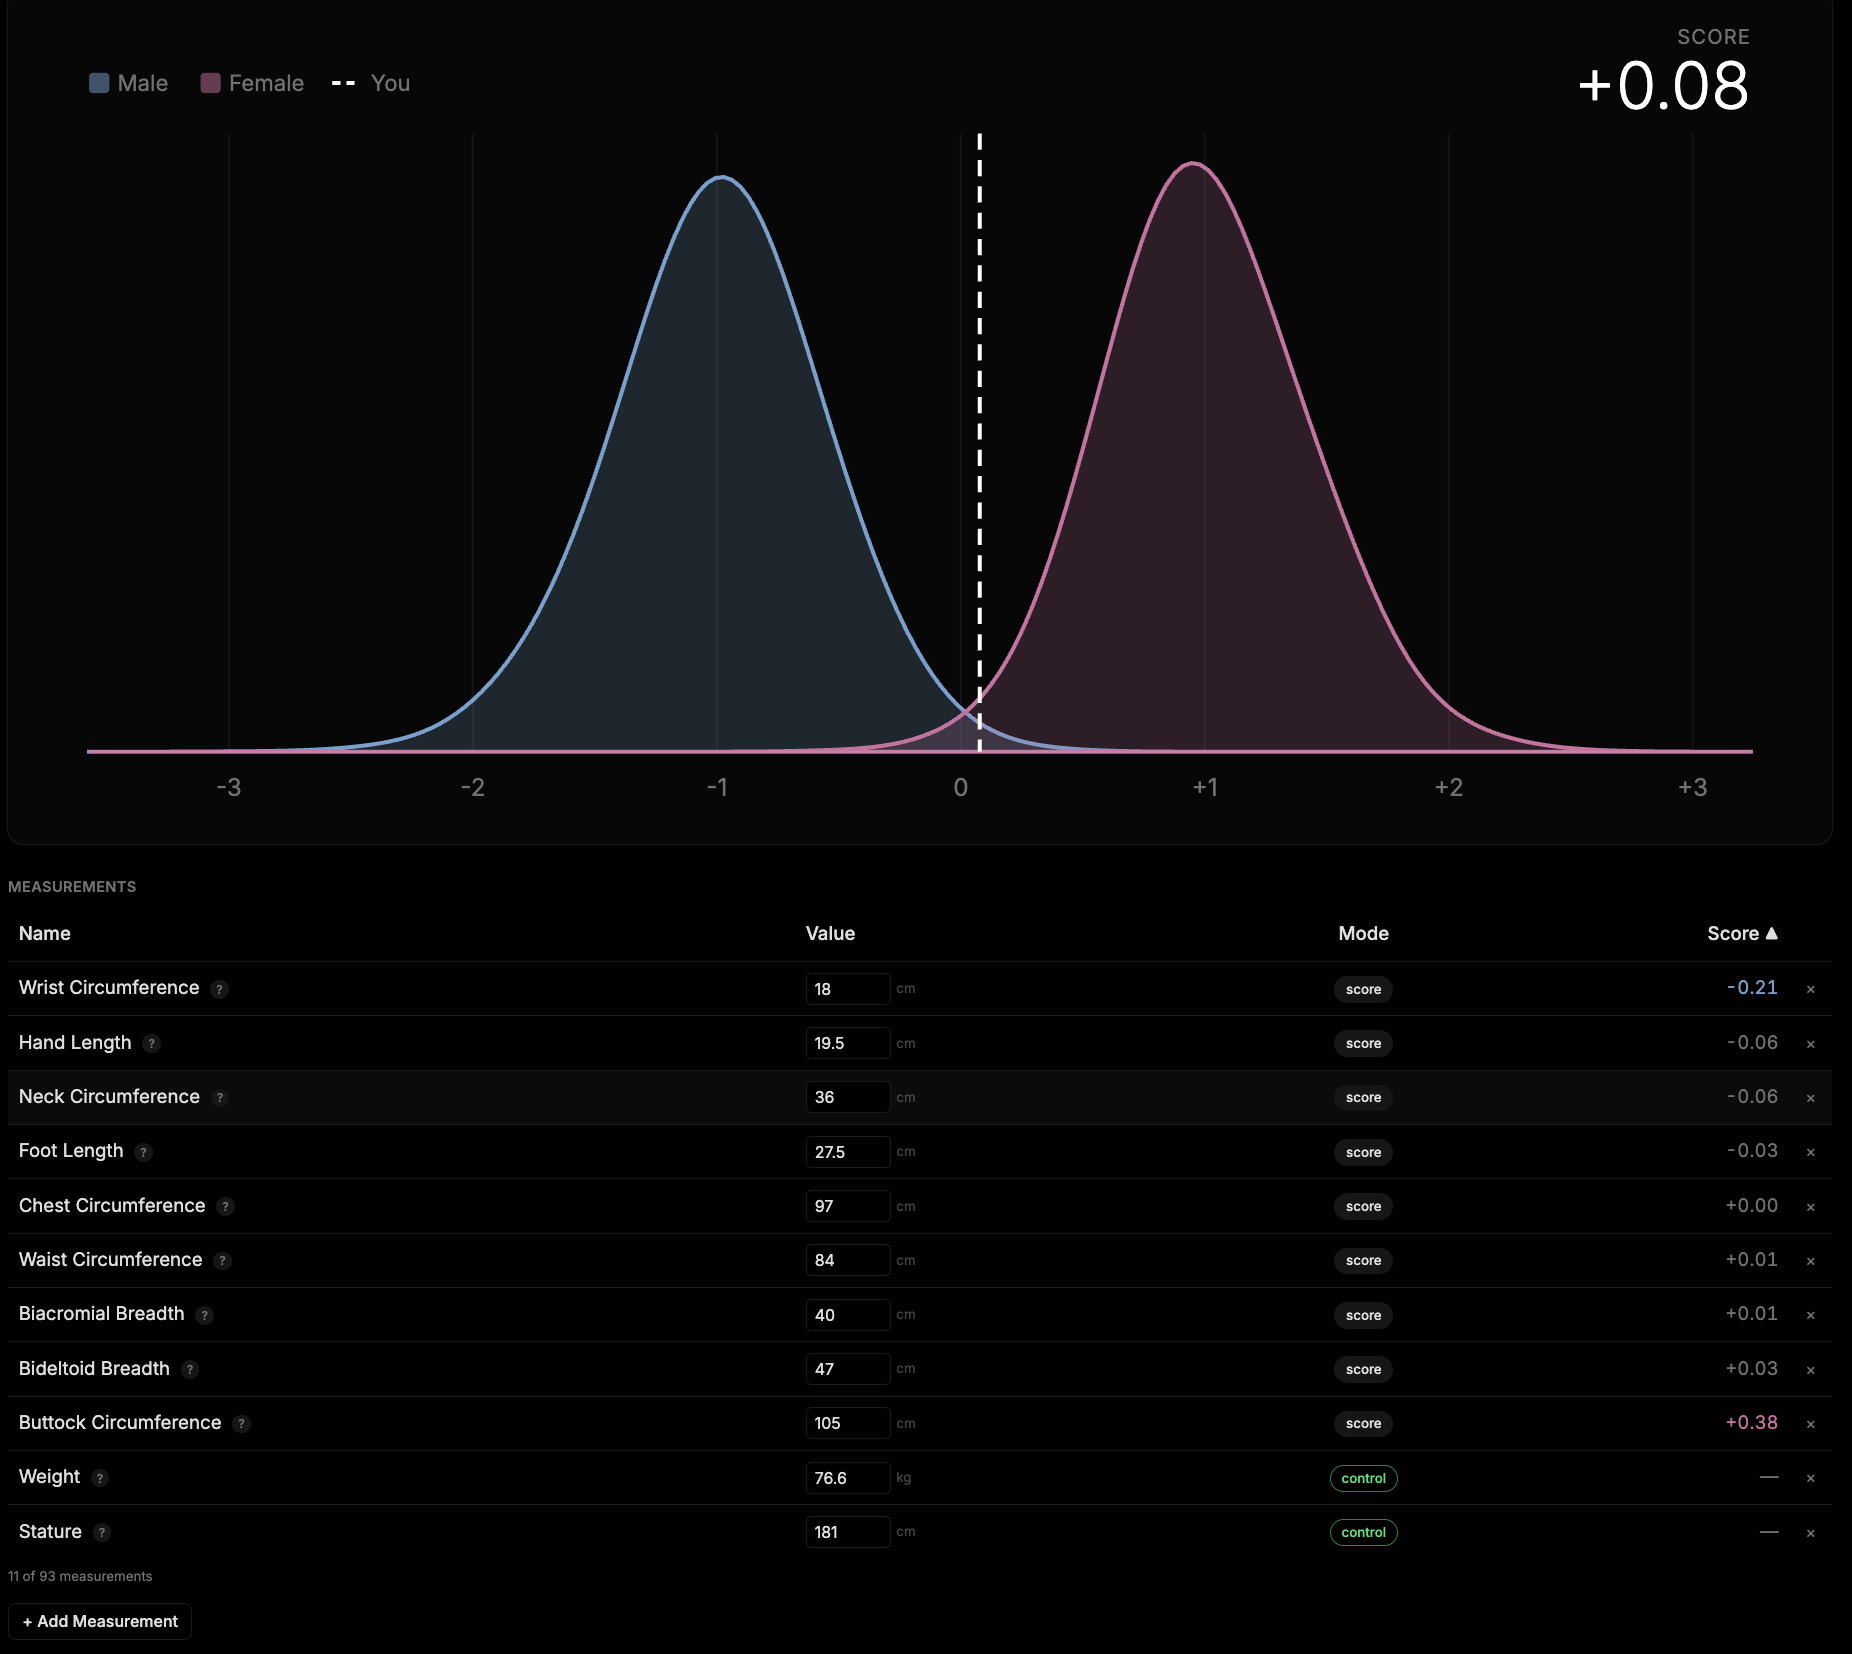Edit the Waist Circumference value field

click(848, 1260)
